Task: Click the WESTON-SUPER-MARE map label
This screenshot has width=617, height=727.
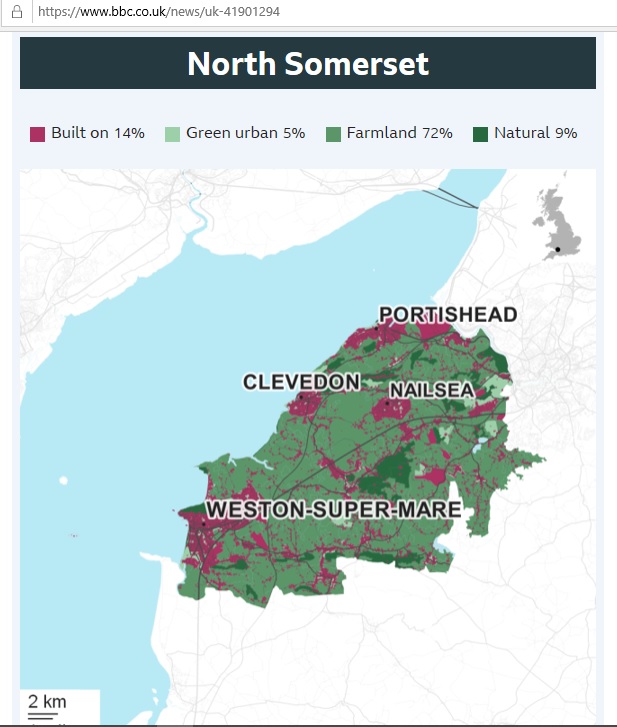Action: [334, 510]
